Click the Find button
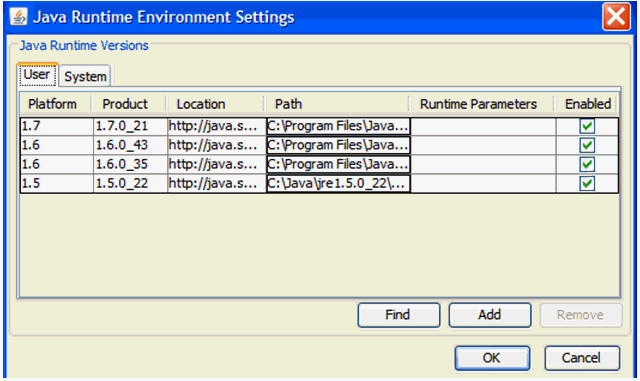 (x=398, y=315)
